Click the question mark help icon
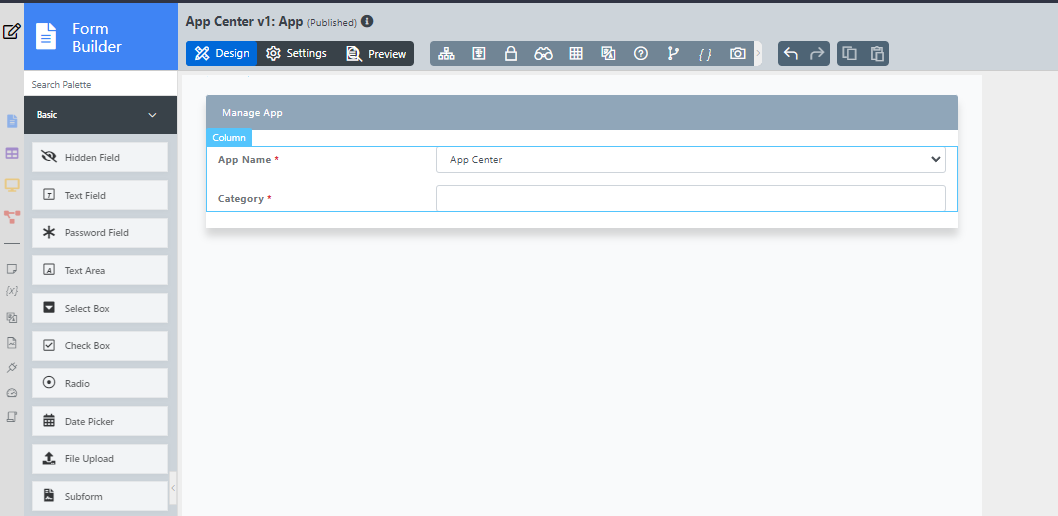The image size is (1058, 516). point(641,54)
